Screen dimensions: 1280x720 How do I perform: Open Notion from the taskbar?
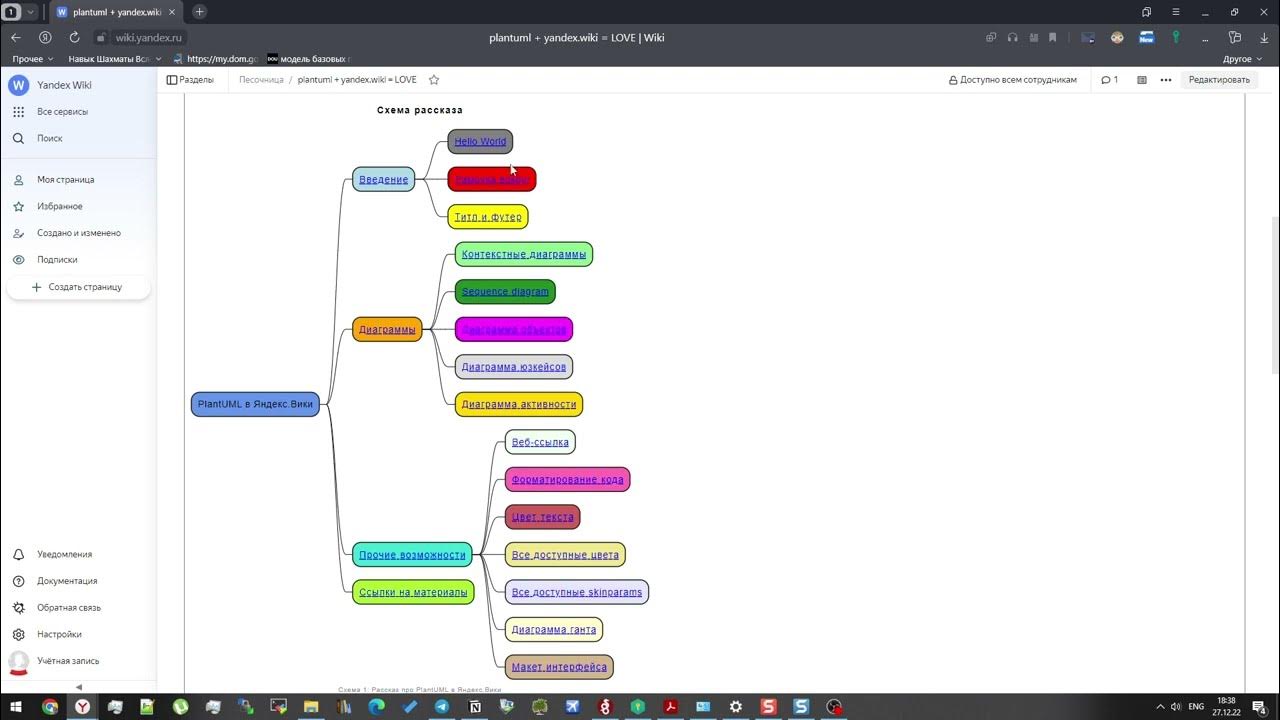pyautogui.click(x=474, y=707)
